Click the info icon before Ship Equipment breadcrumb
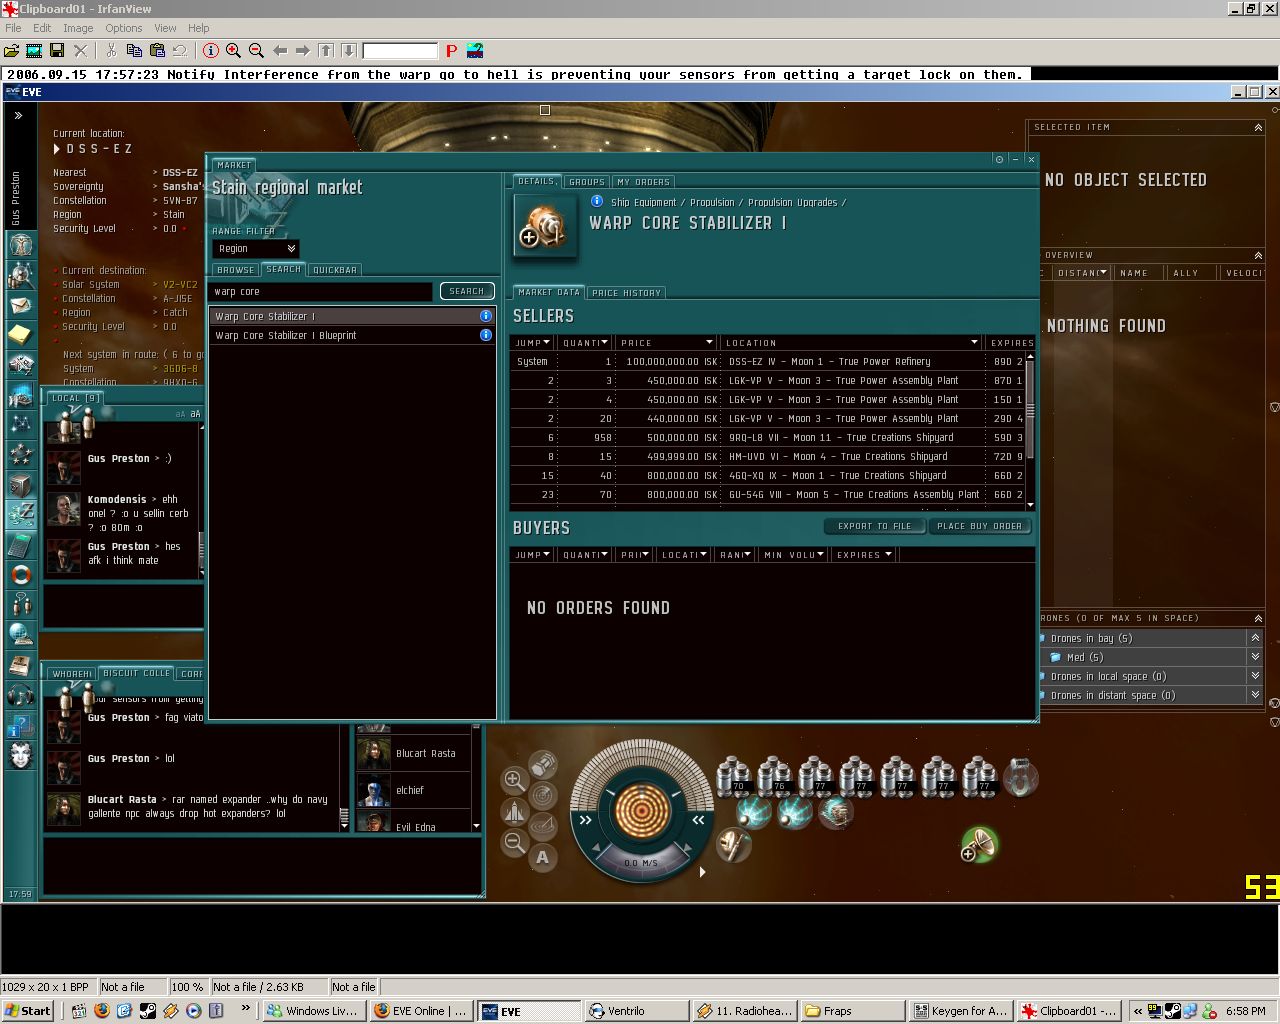 pos(597,201)
